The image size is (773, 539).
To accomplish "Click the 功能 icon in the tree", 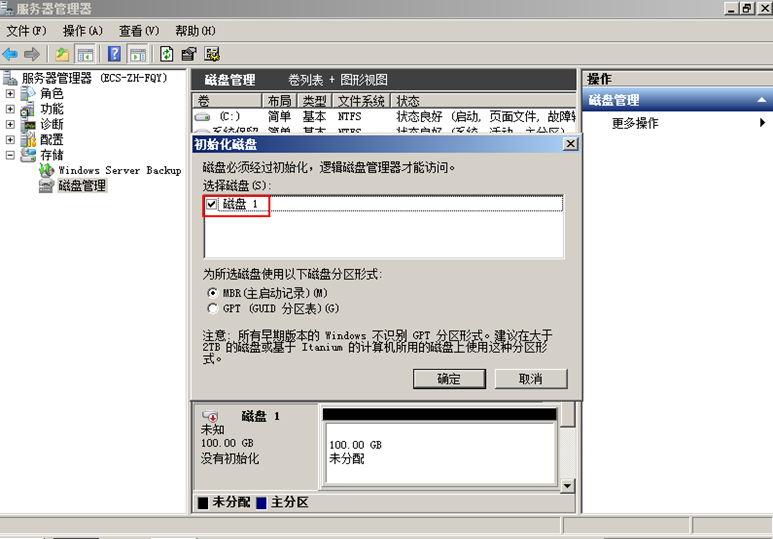I will pyautogui.click(x=27, y=109).
